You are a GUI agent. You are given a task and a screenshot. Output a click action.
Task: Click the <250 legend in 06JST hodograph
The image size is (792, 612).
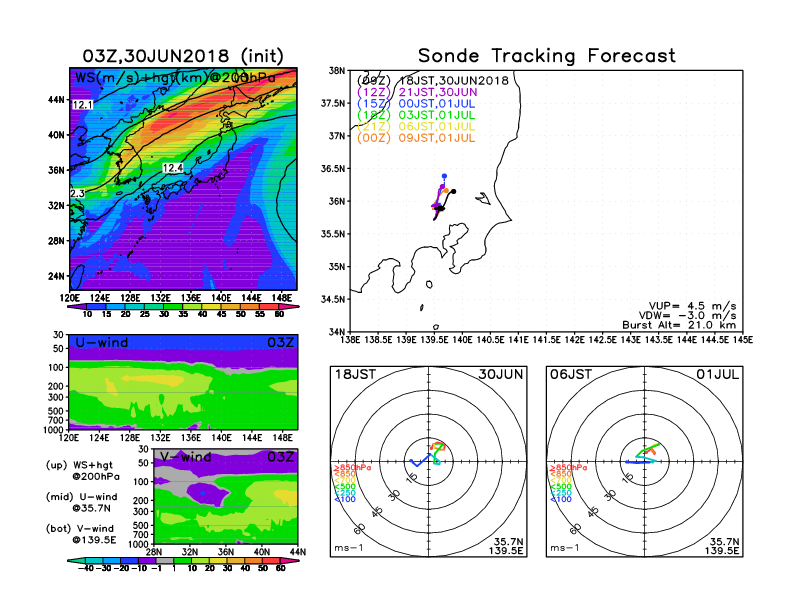561,493
